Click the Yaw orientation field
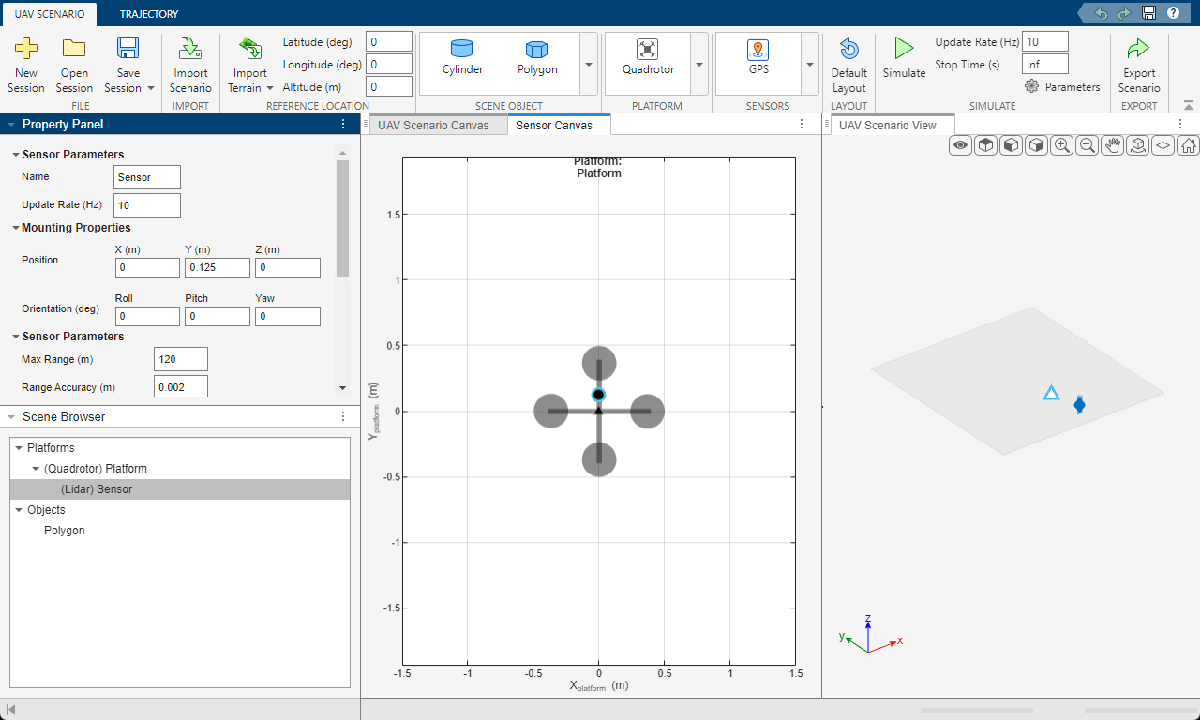Screen dimensions: 1200x720 (x=288, y=316)
